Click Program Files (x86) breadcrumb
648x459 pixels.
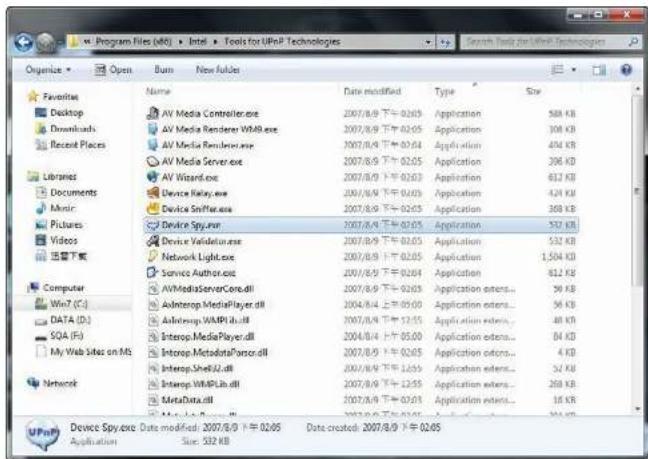133,42
